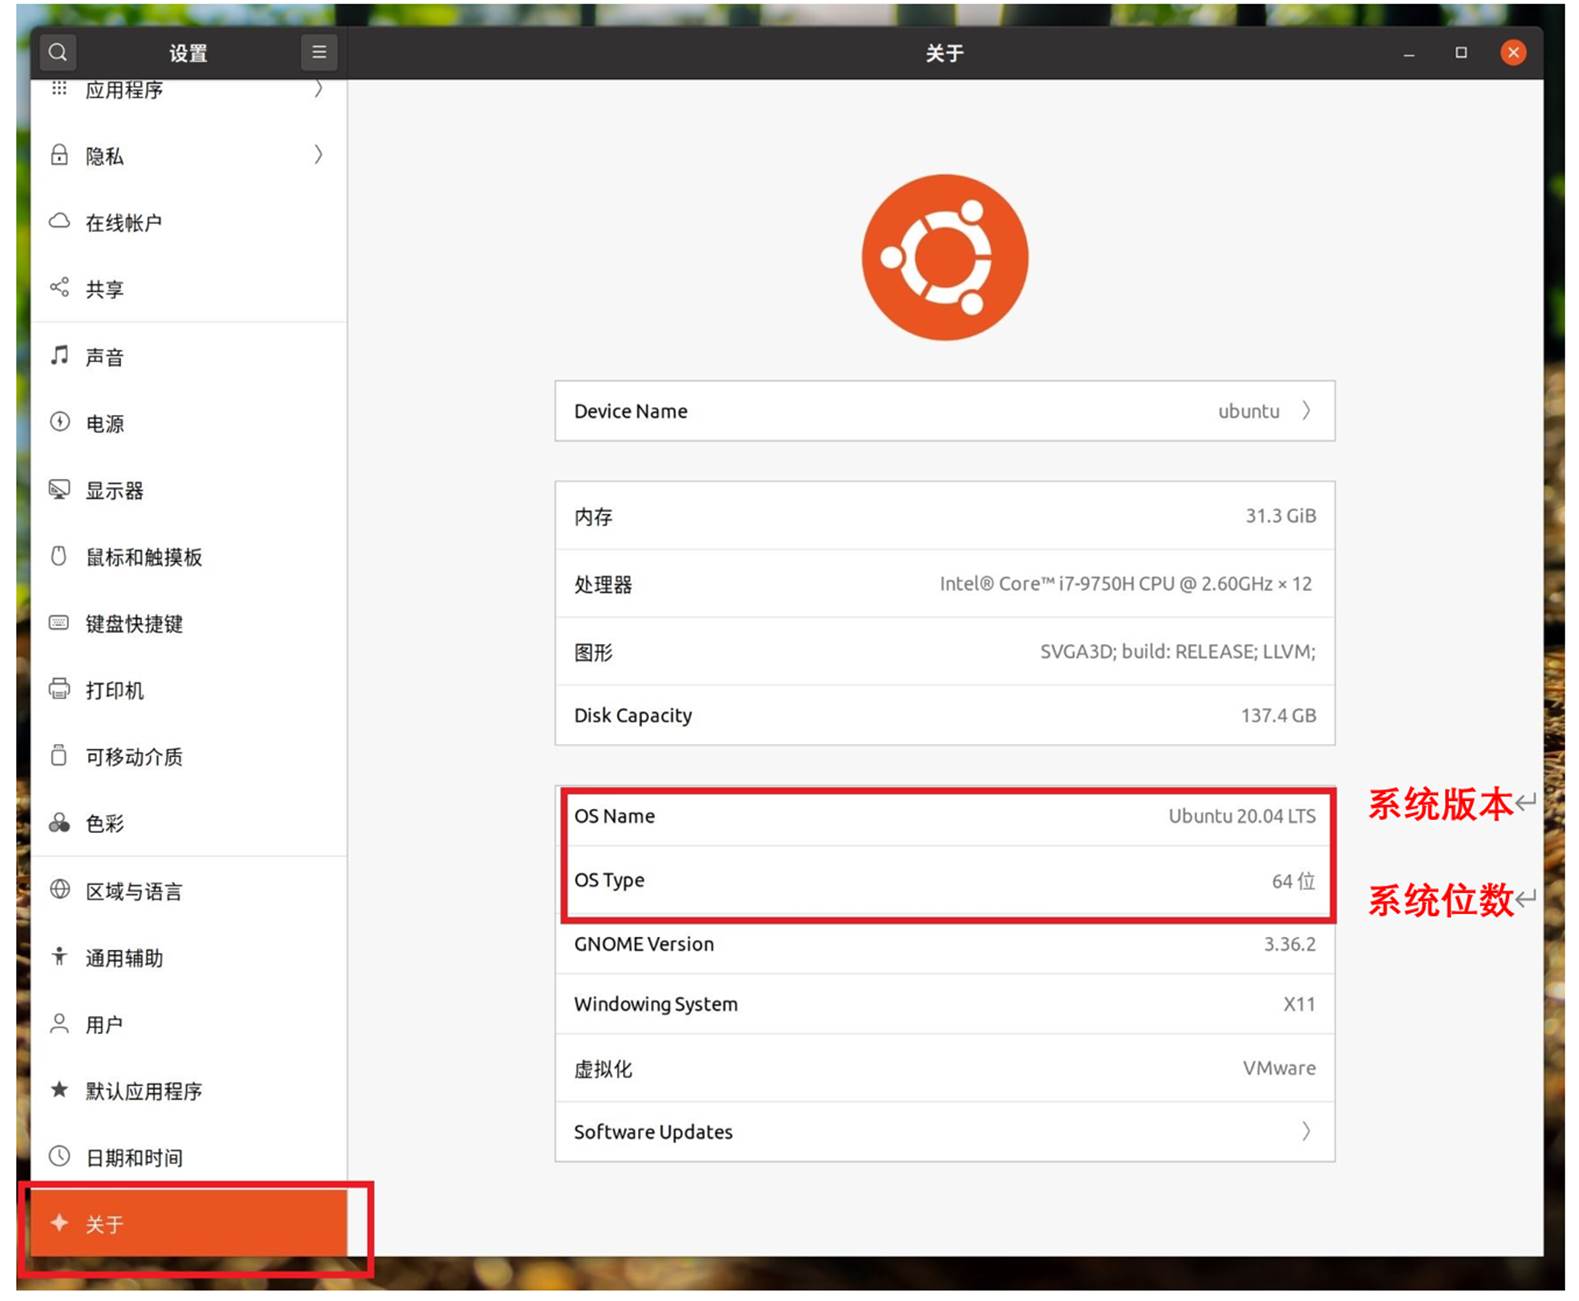Viewport: 1579px width, 1301px height.
Task: Click the 虚拟化 value VMware
Action: pos(1279,1068)
